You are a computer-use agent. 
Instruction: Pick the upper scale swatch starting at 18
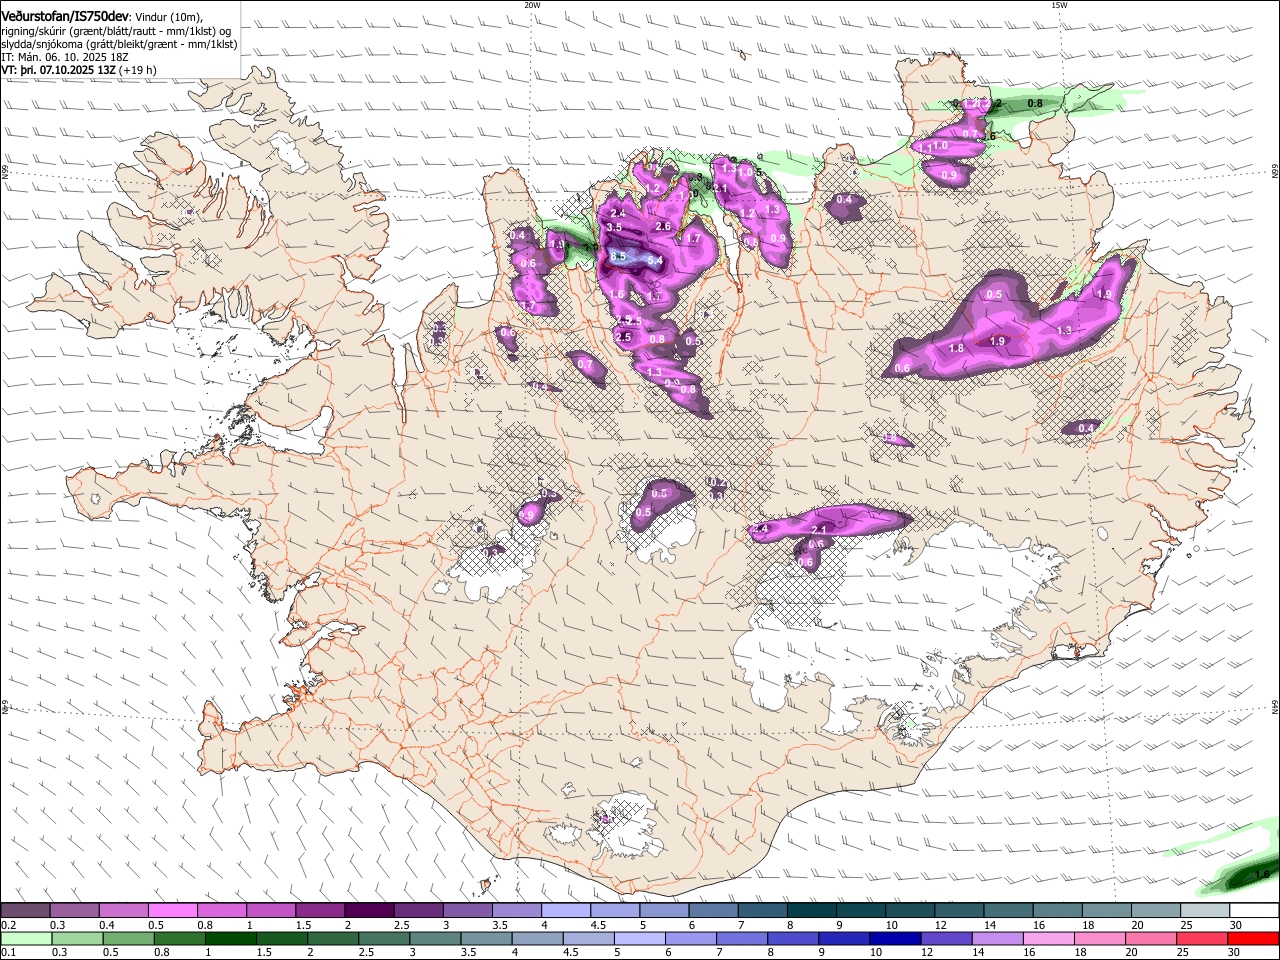tap(1107, 911)
